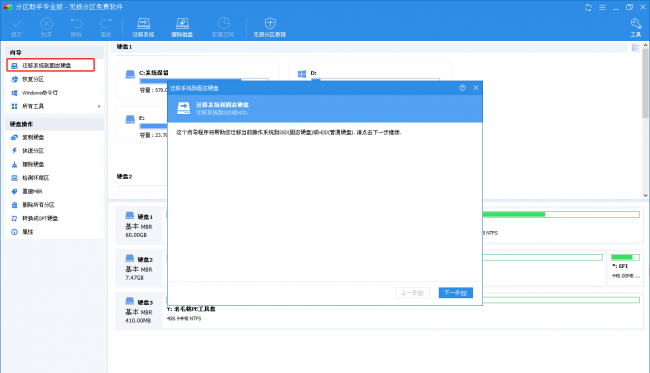Click the Disk 2 (硬盘2) header label
The height and width of the screenshot is (373, 650).
124,177
